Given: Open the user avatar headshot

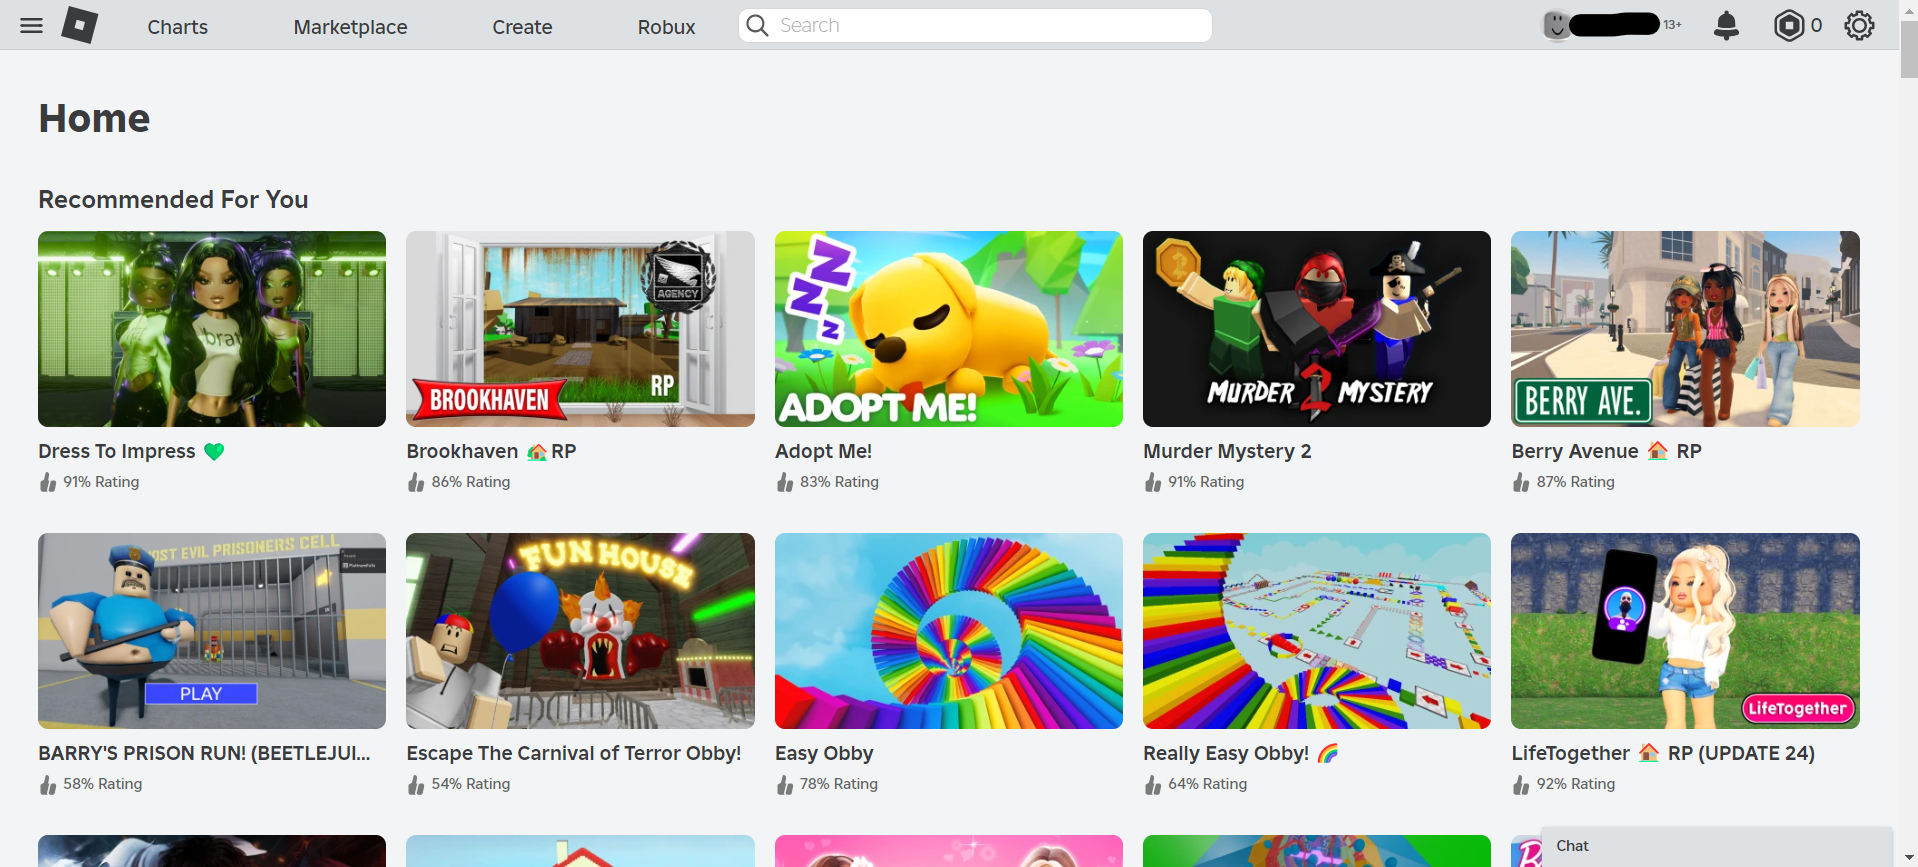Looking at the screenshot, I should (x=1556, y=25).
